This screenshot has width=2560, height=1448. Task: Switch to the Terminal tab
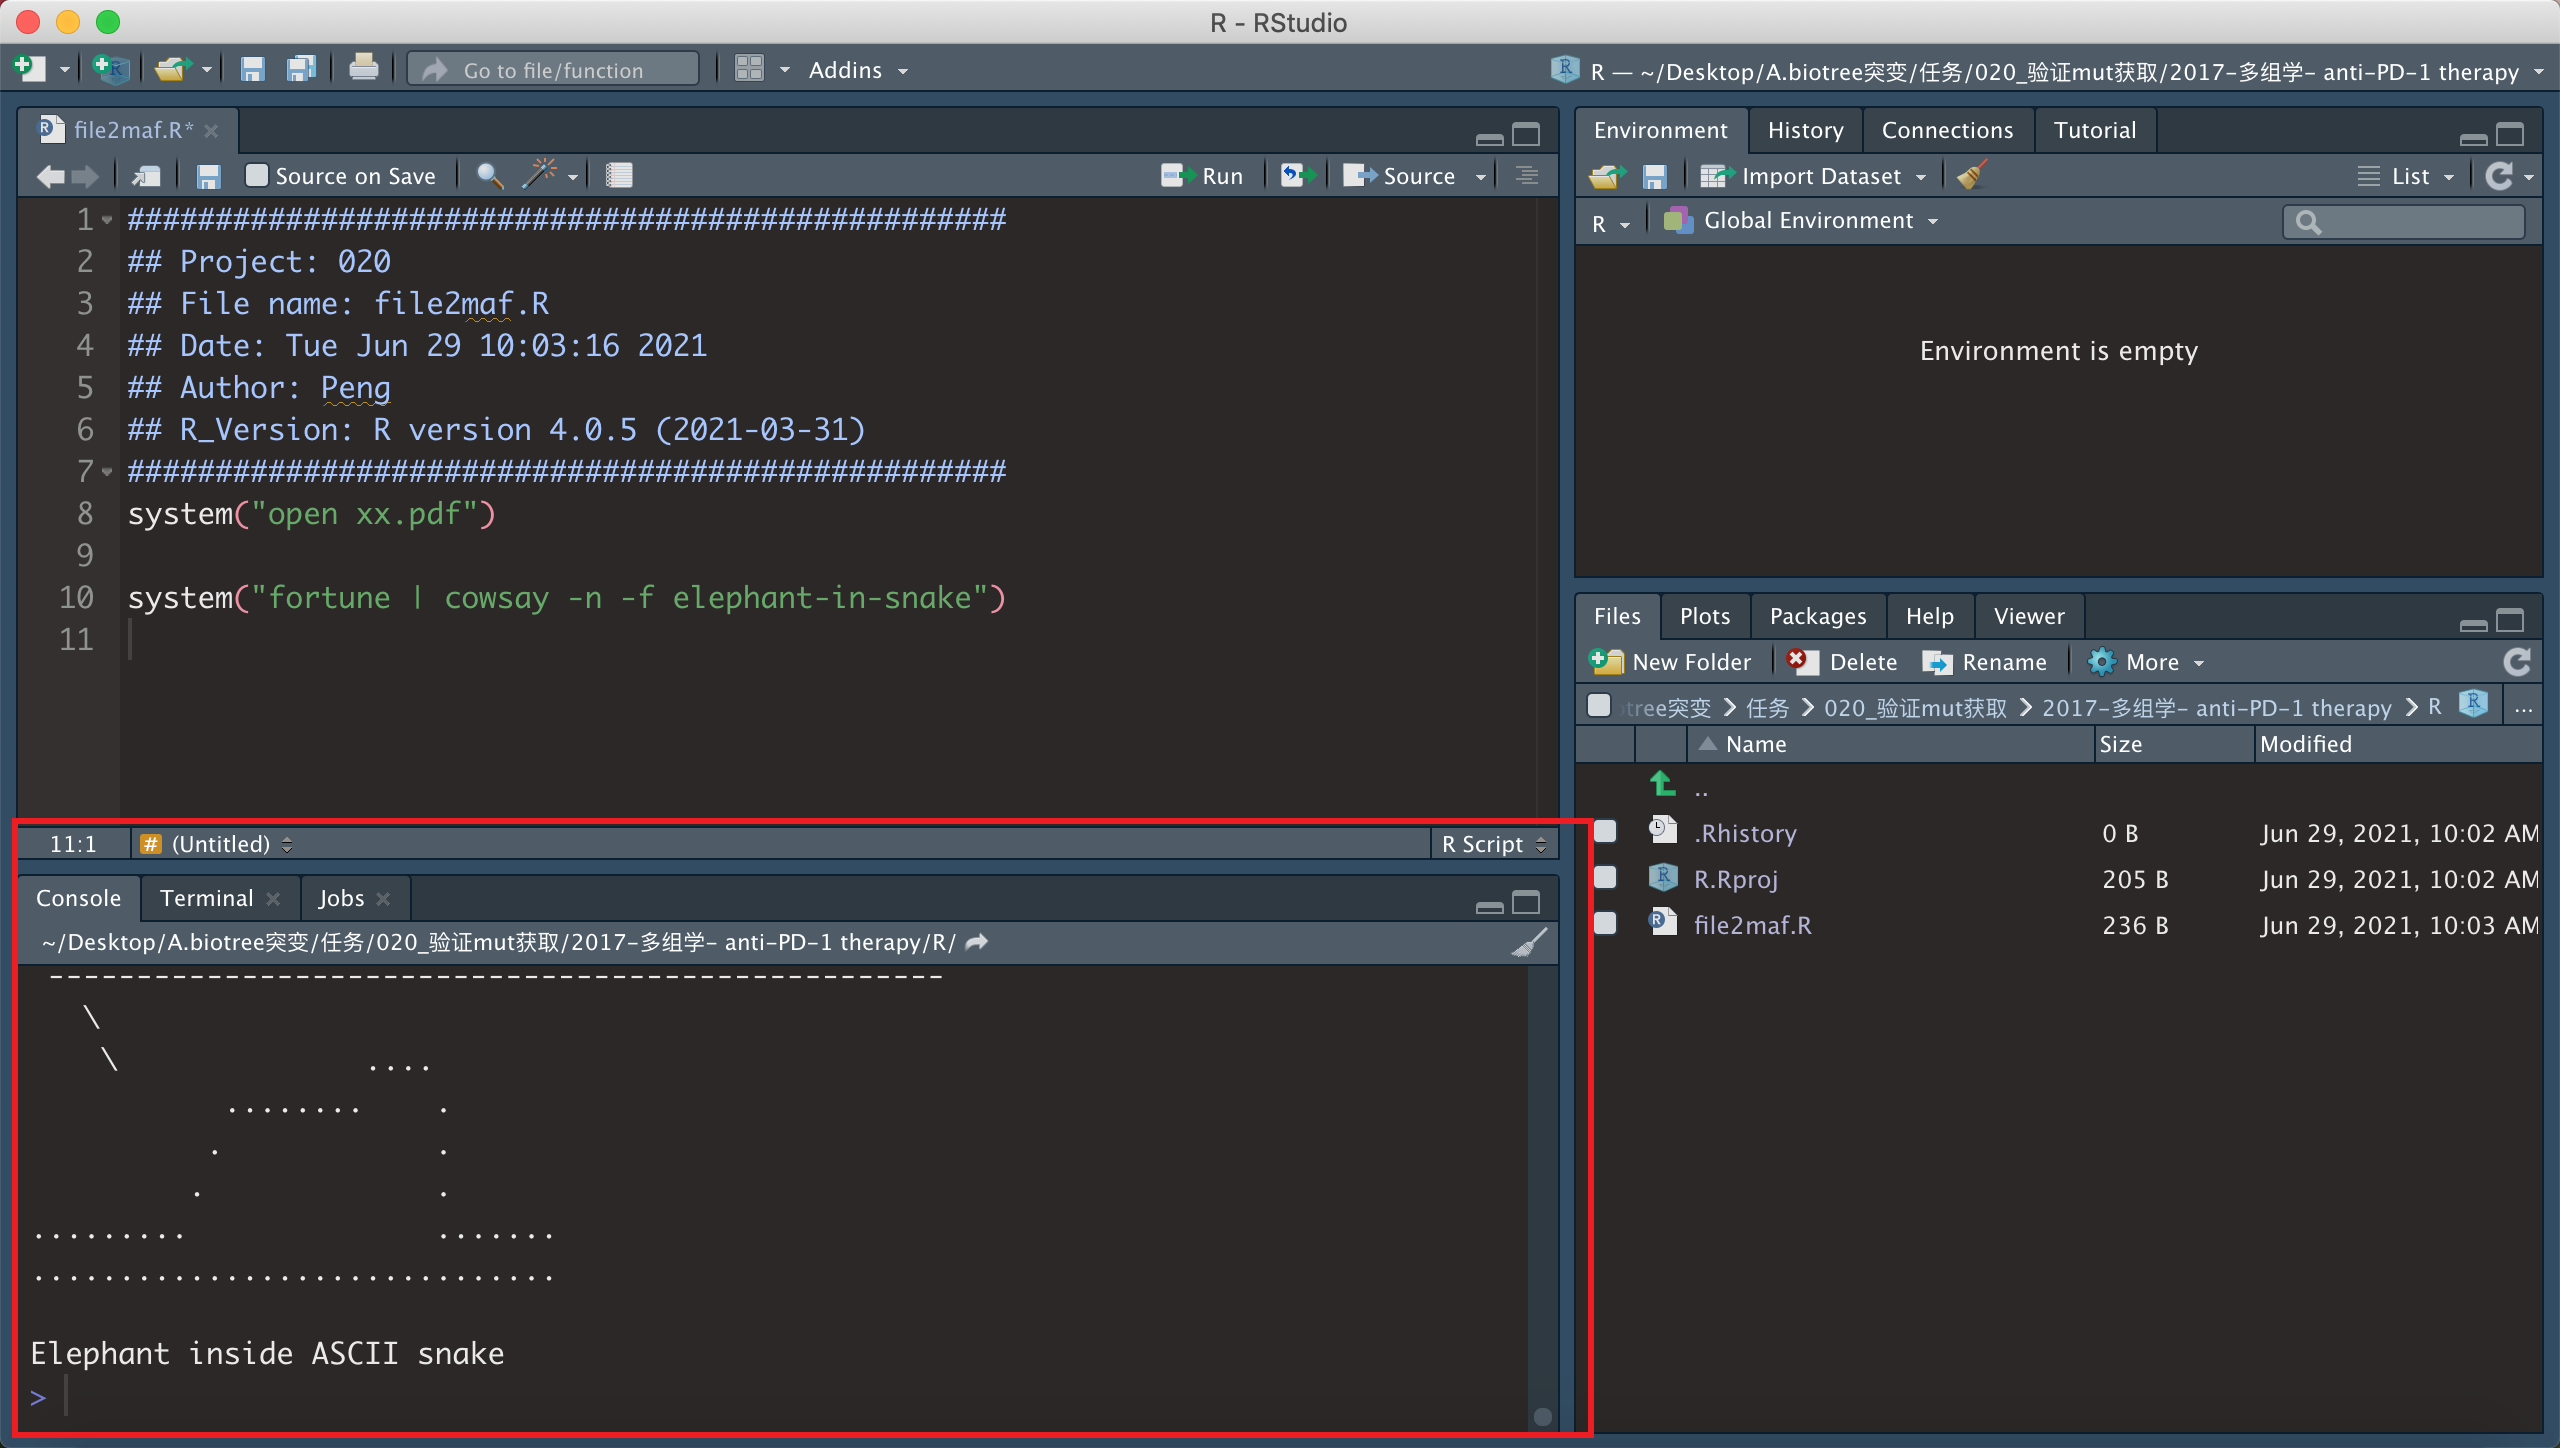click(207, 898)
